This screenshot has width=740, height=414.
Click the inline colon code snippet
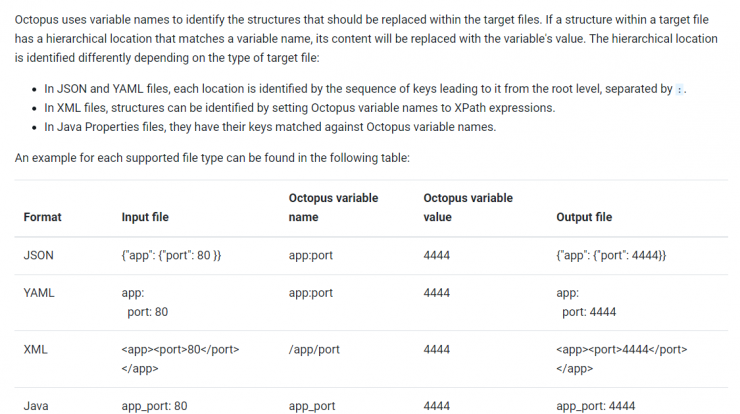point(679,89)
